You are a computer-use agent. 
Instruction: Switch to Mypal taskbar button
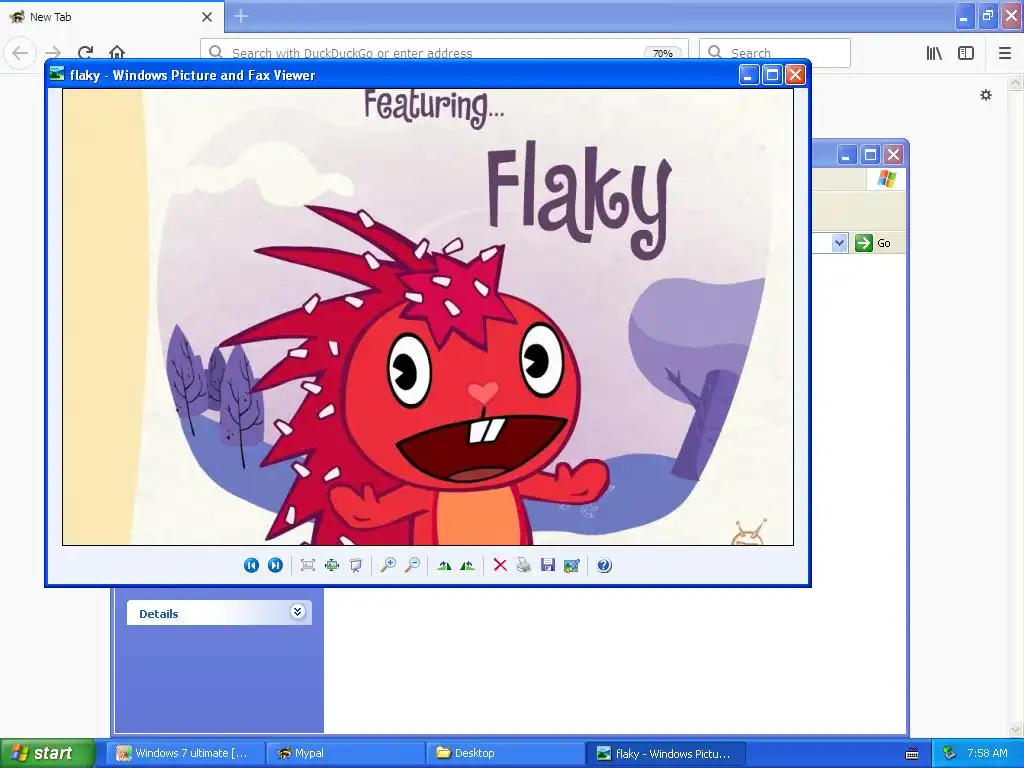click(x=345, y=753)
